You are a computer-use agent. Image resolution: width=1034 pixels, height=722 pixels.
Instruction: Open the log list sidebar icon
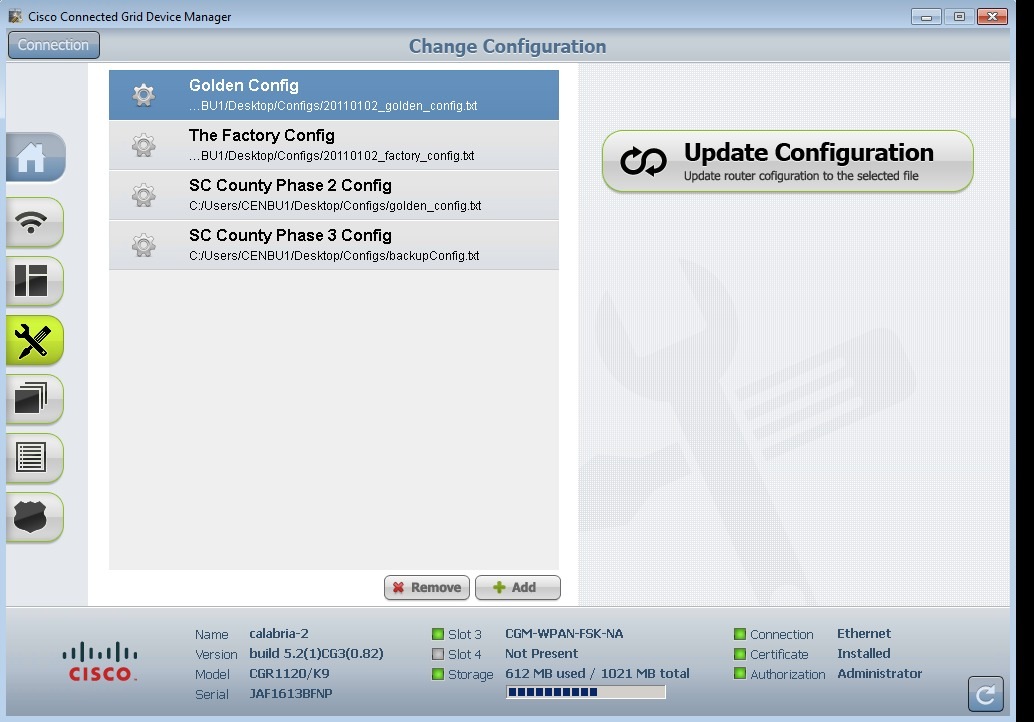coord(34,458)
